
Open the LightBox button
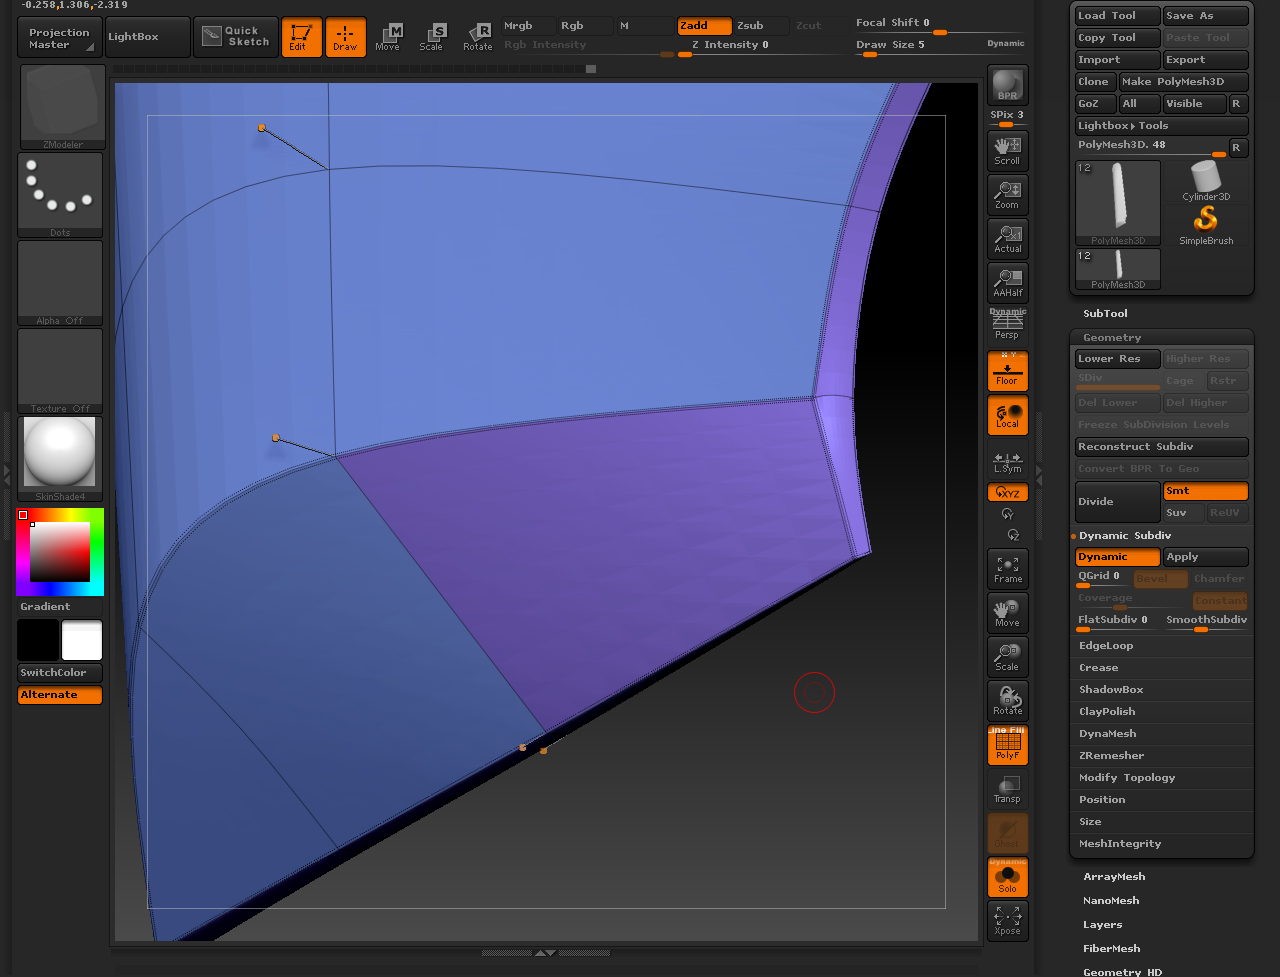point(147,37)
